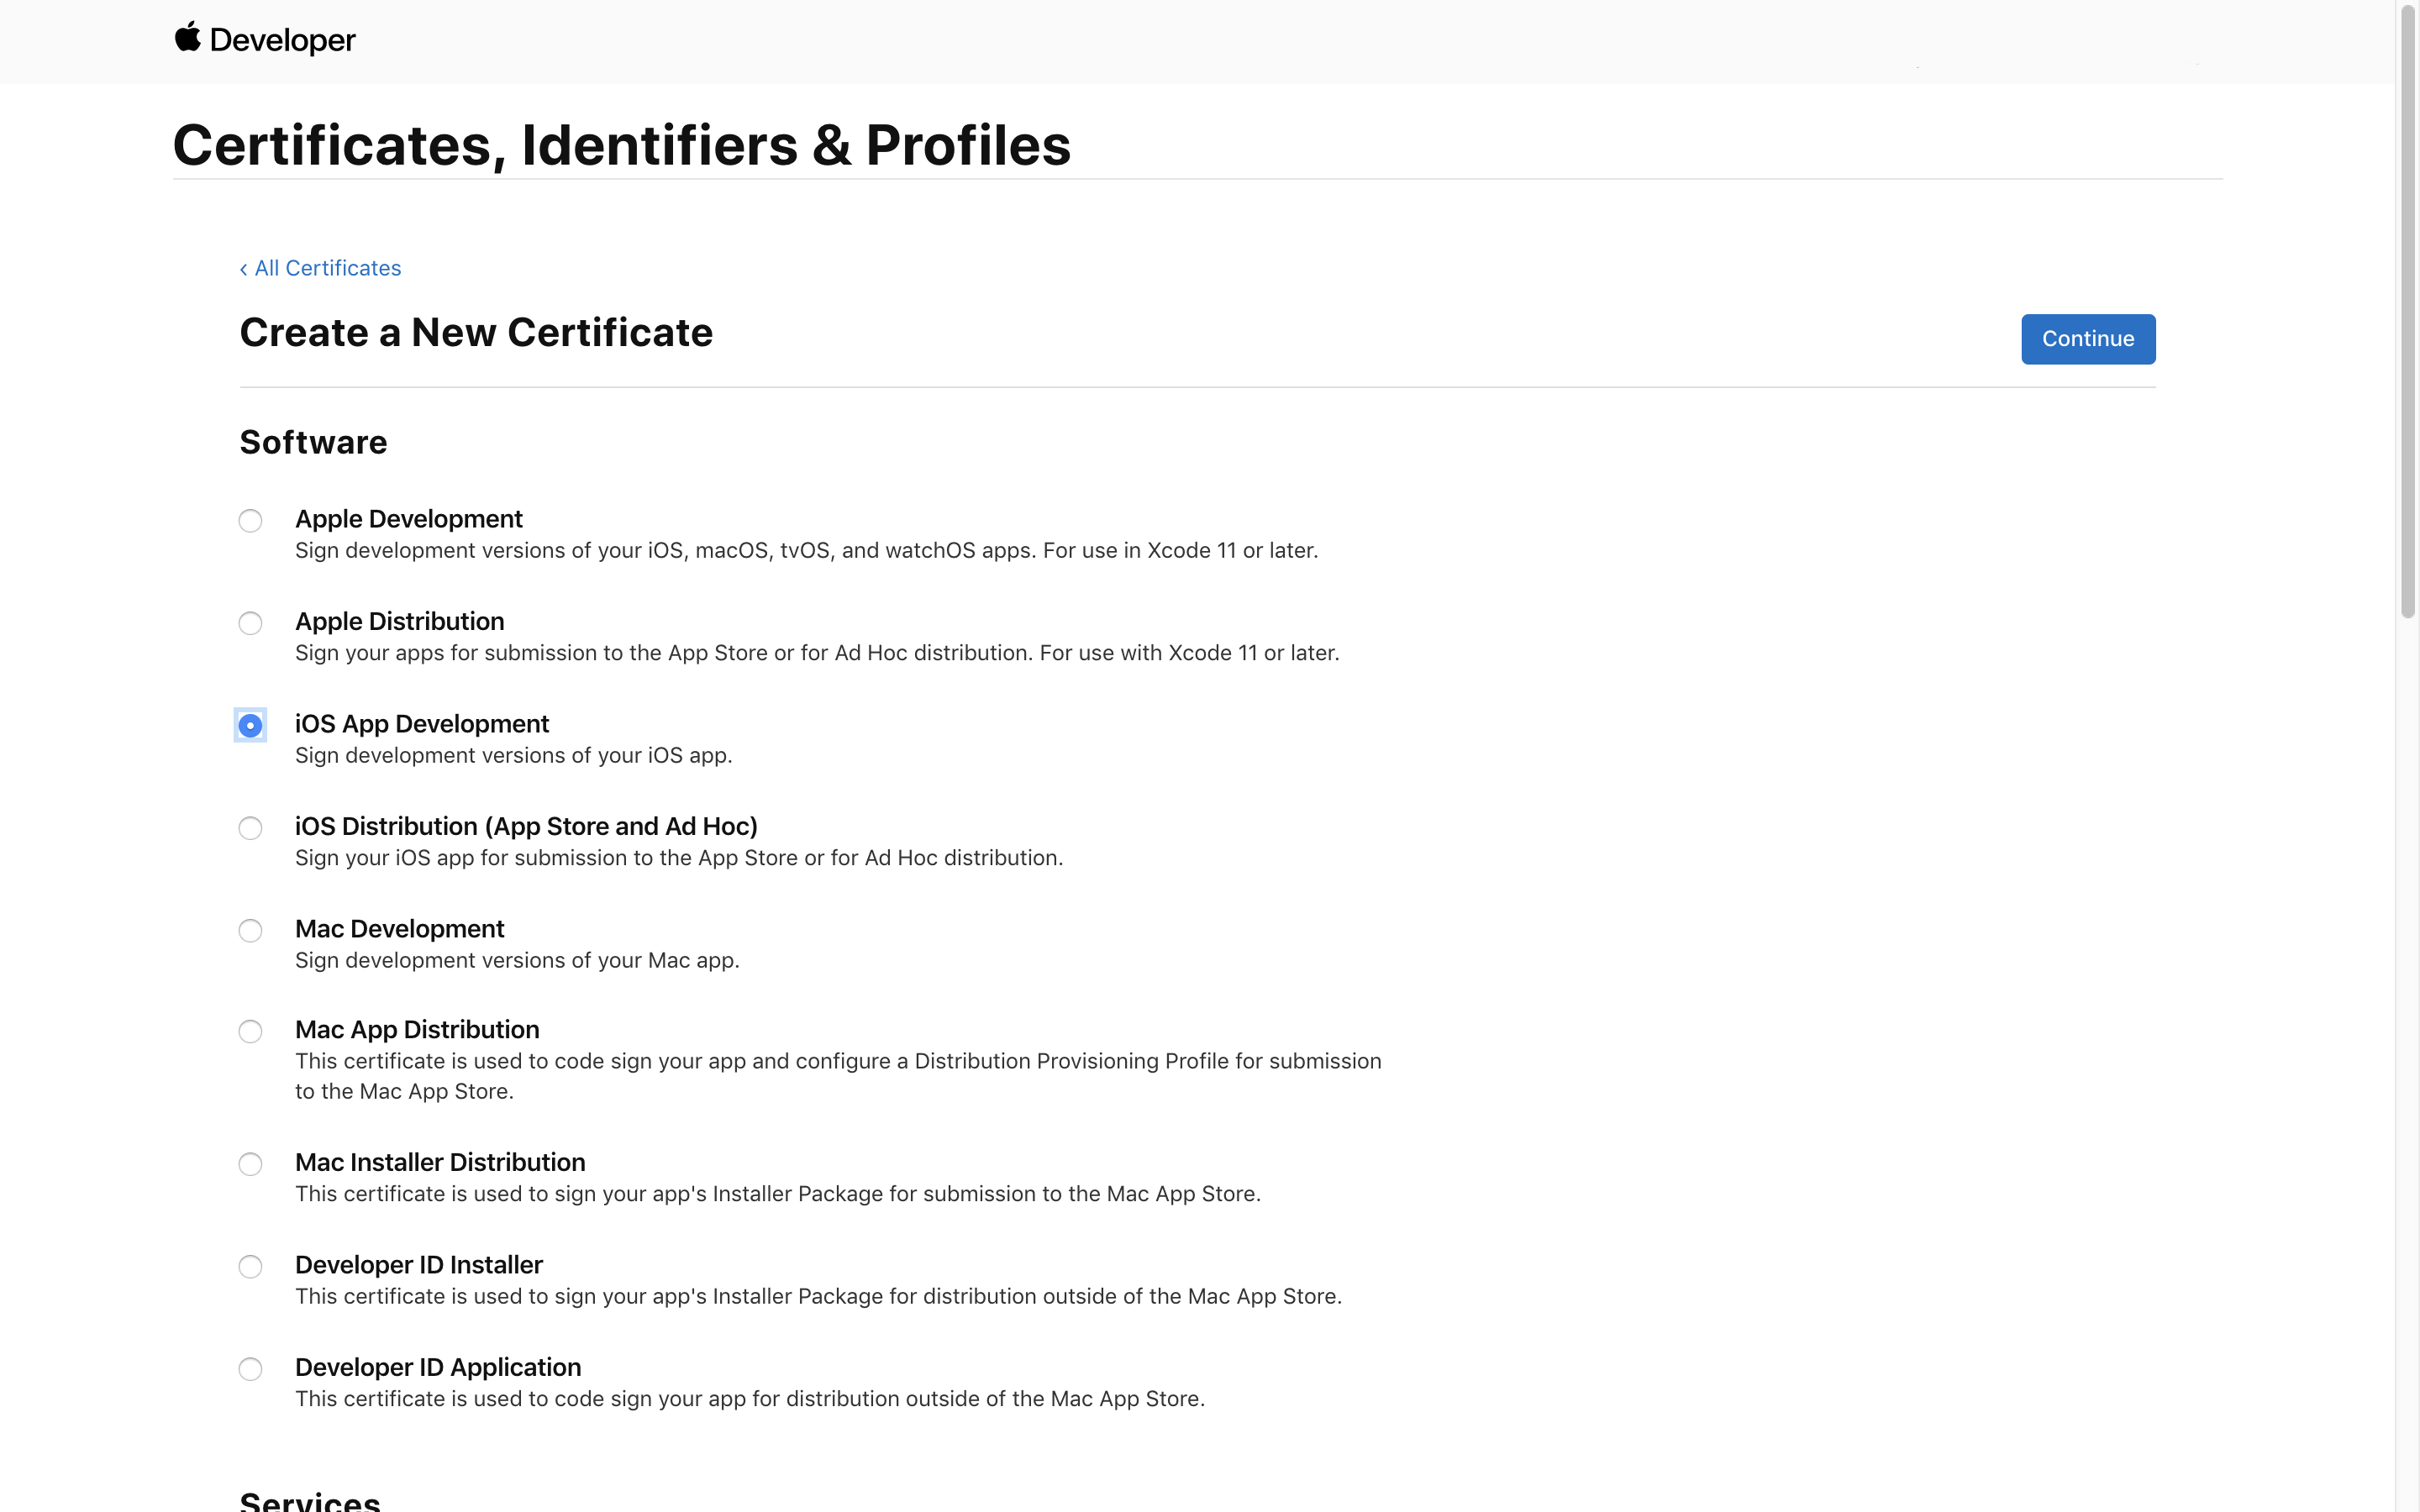Click the 'Software' section heading
The width and height of the screenshot is (2420, 1512).
tap(313, 442)
